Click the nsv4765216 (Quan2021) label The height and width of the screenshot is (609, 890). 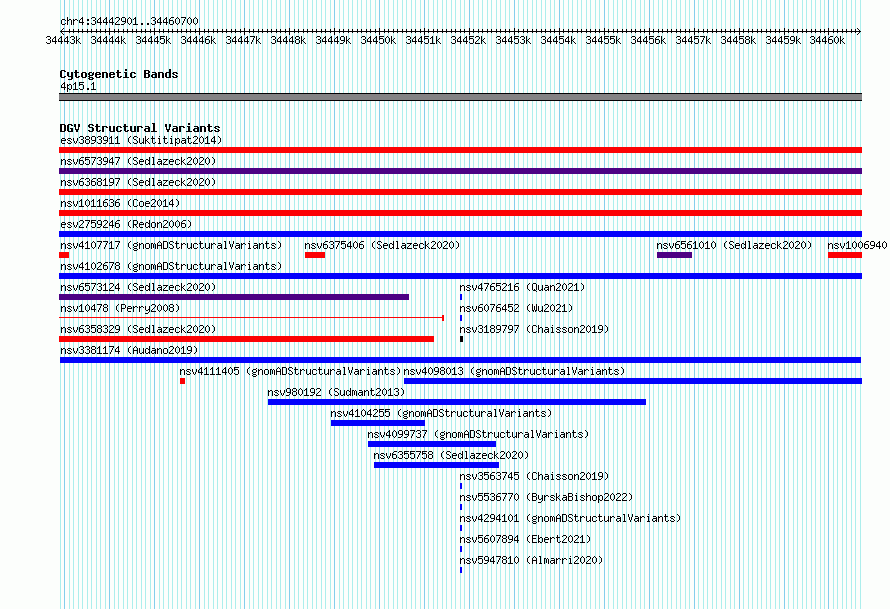pos(522,287)
